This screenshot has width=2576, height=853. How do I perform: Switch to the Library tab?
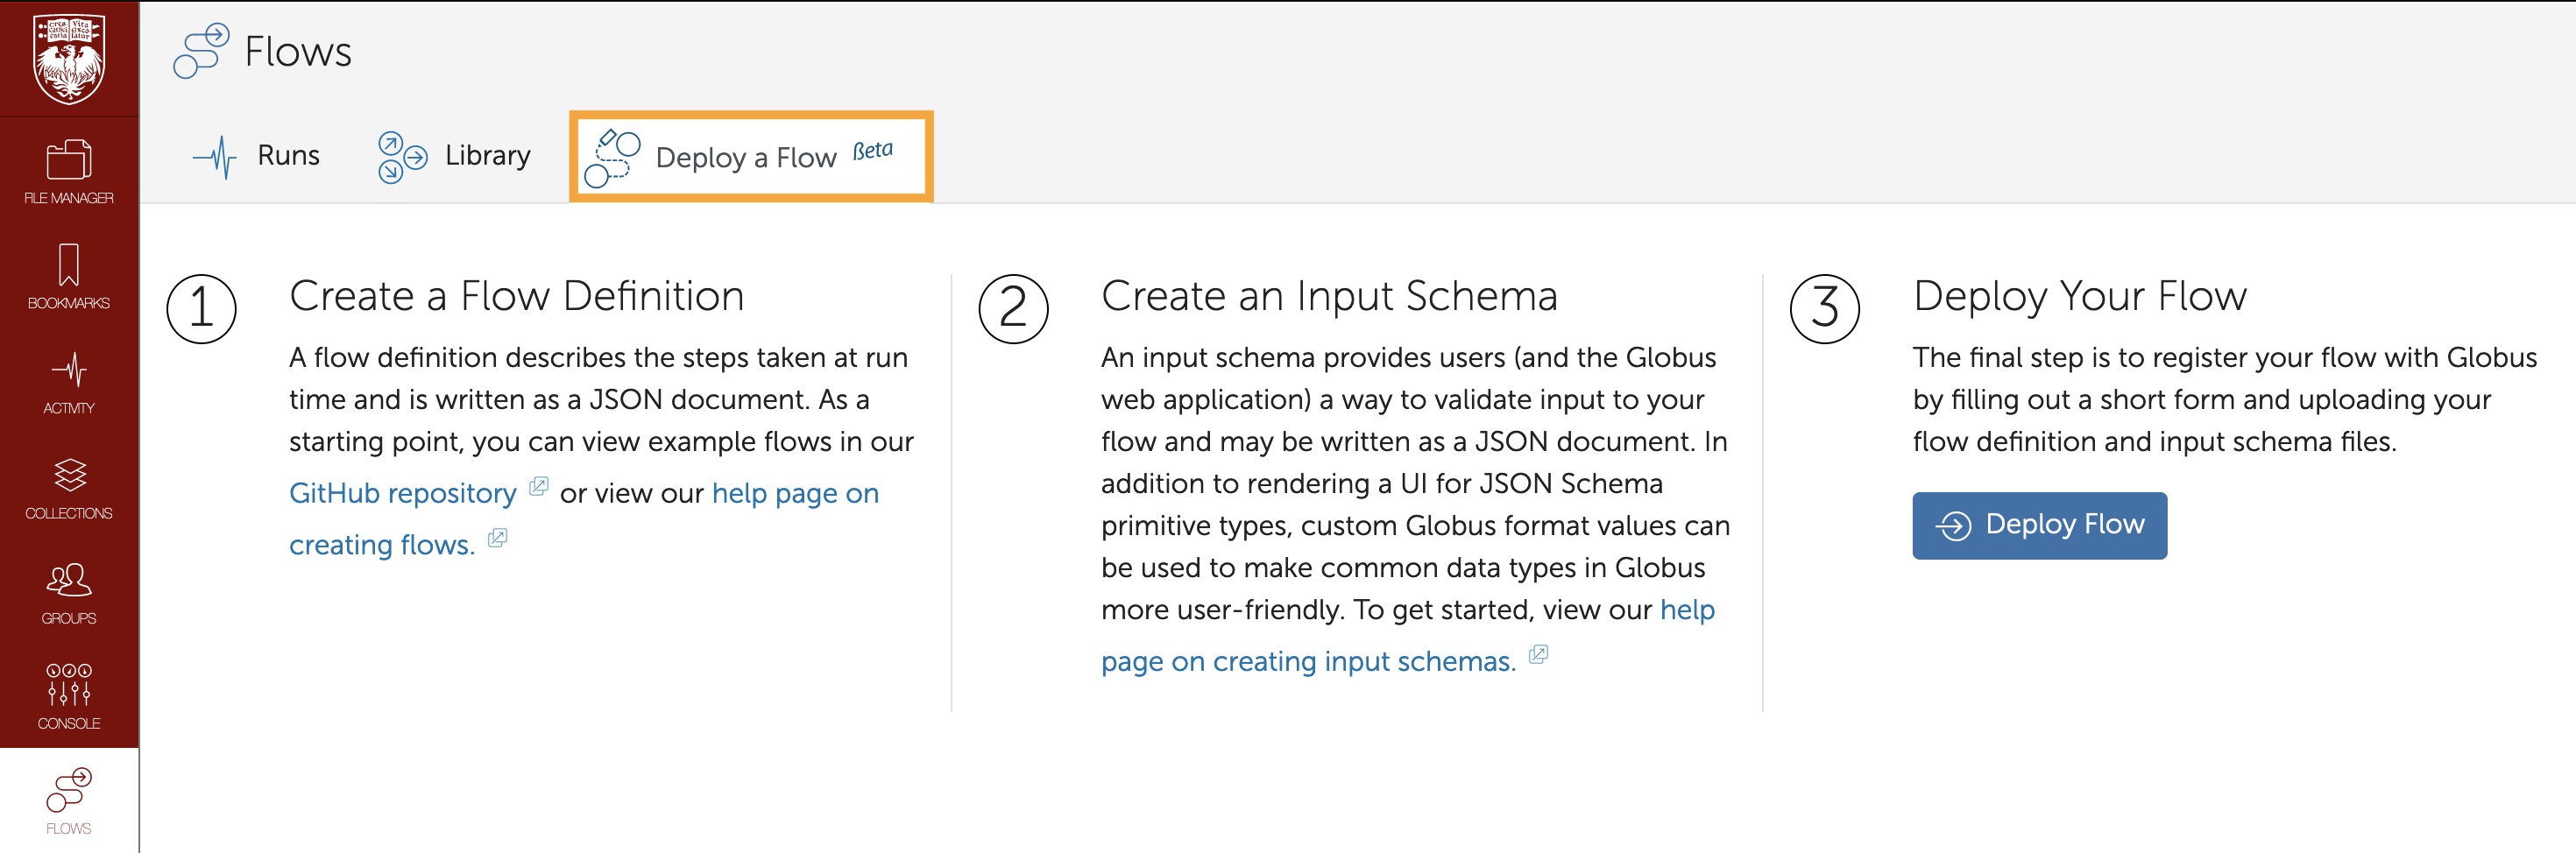click(x=455, y=156)
